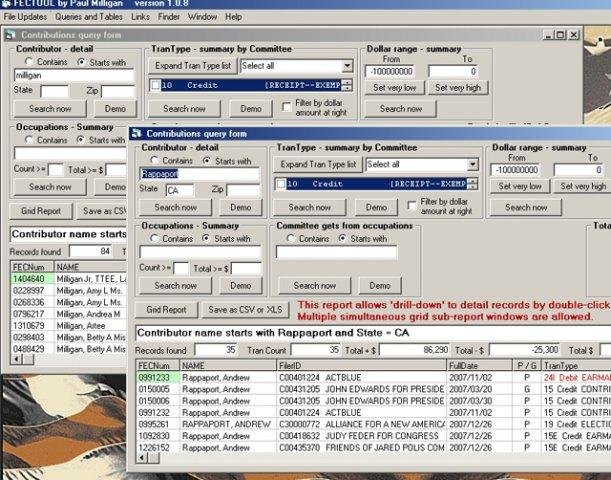Click the FECTOOL application title icon
The width and height of the screenshot is (611, 480).
point(5,4)
